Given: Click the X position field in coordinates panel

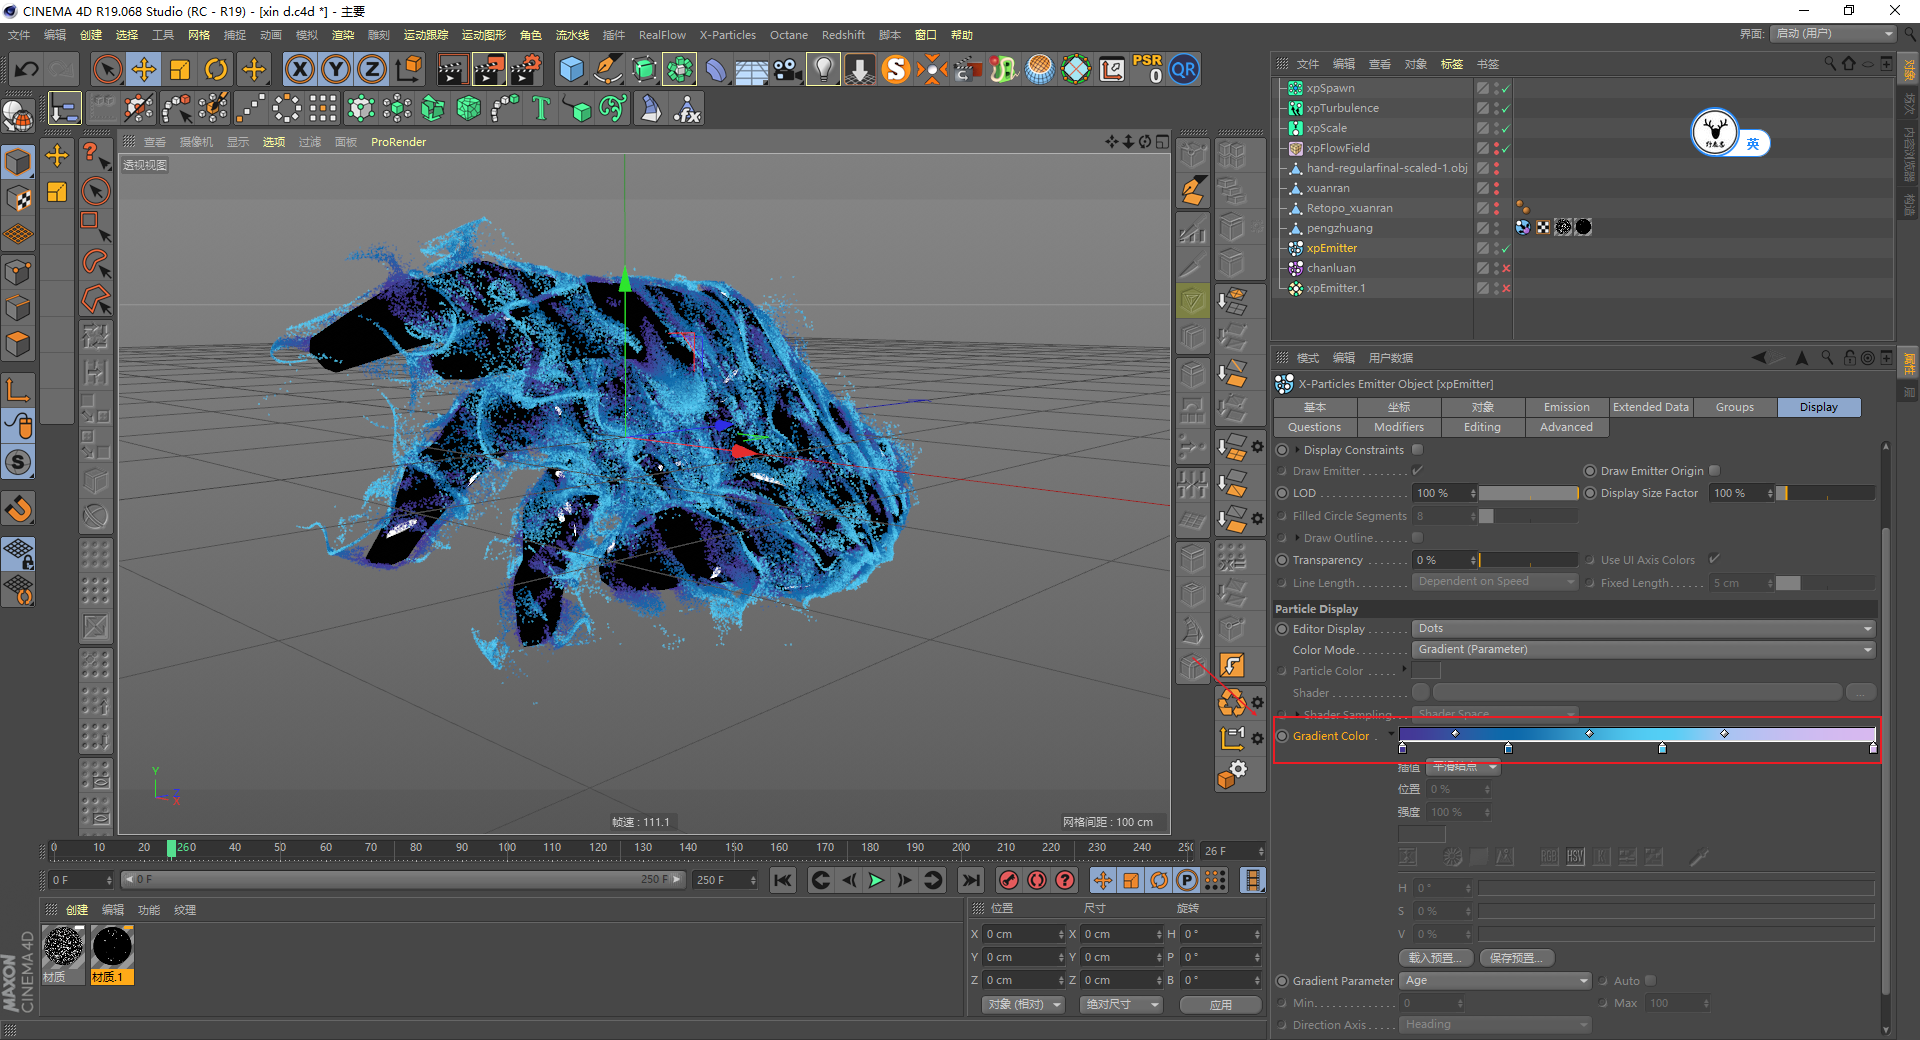Looking at the screenshot, I should pos(1024,934).
